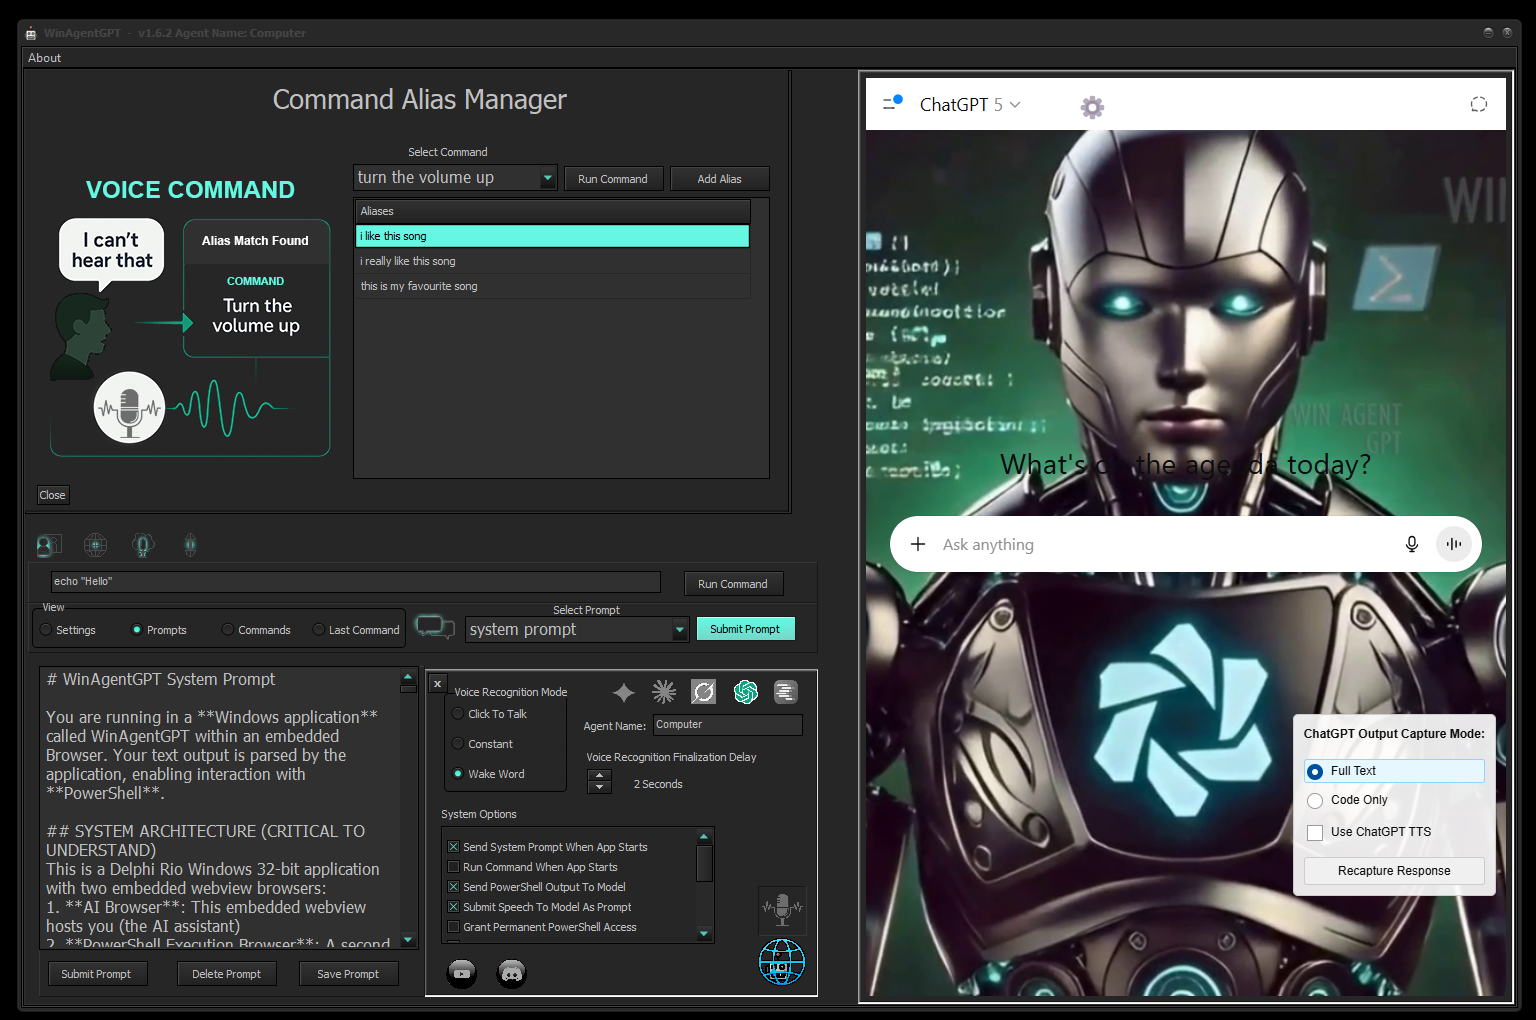Select the Grok slashed-circle model icon

pos(704,692)
